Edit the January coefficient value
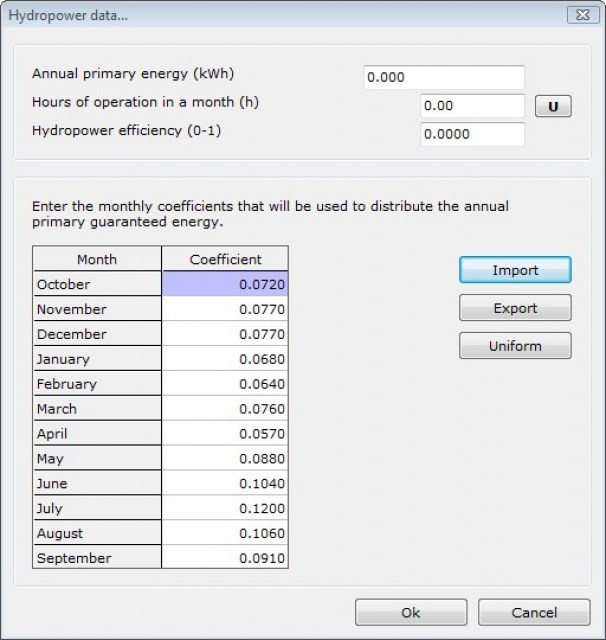Screen dimensions: 606x640 tap(225, 359)
